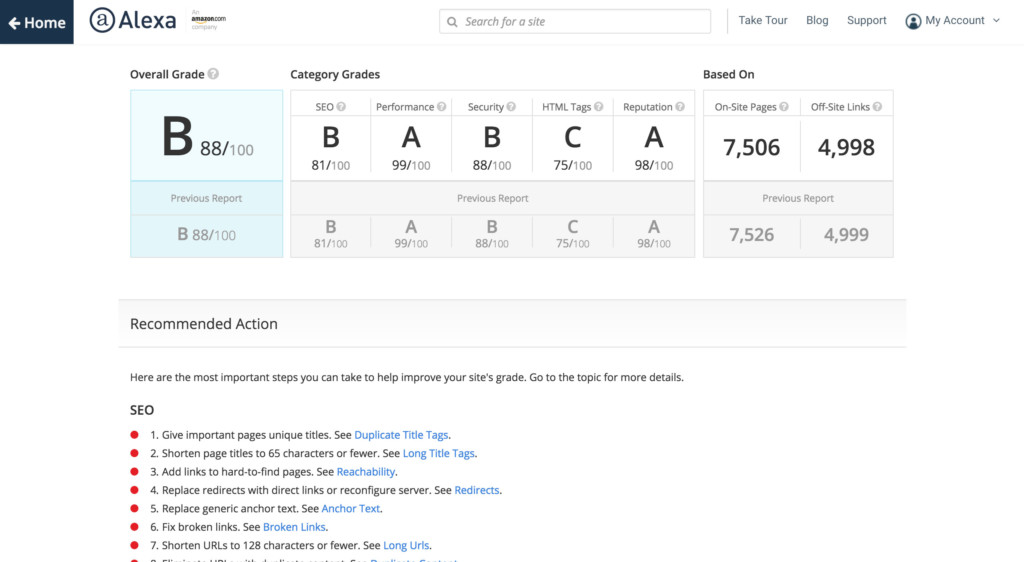This screenshot has width=1024, height=562.
Task: Expand the My Account dropdown
Action: coord(952,21)
